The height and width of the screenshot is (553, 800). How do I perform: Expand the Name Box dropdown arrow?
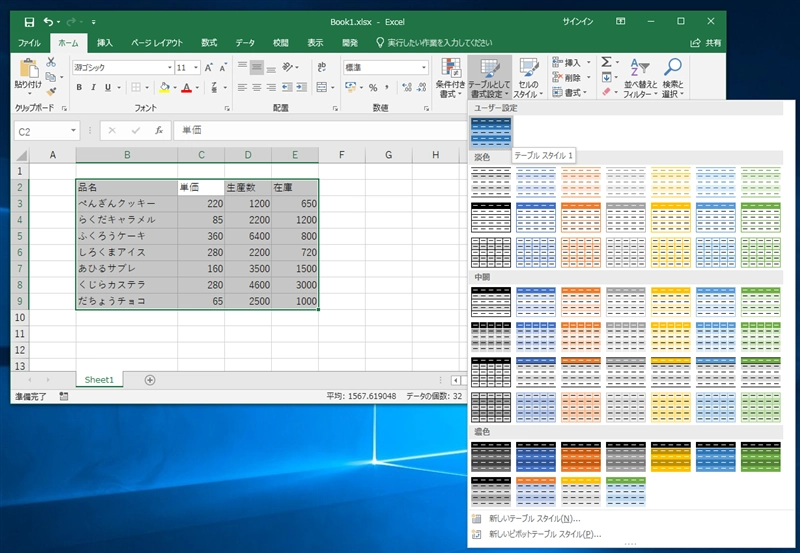click(73, 131)
